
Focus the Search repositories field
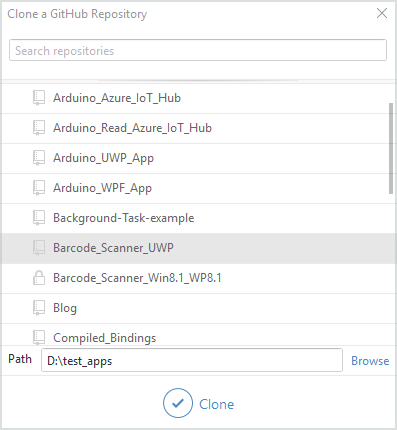(198, 50)
